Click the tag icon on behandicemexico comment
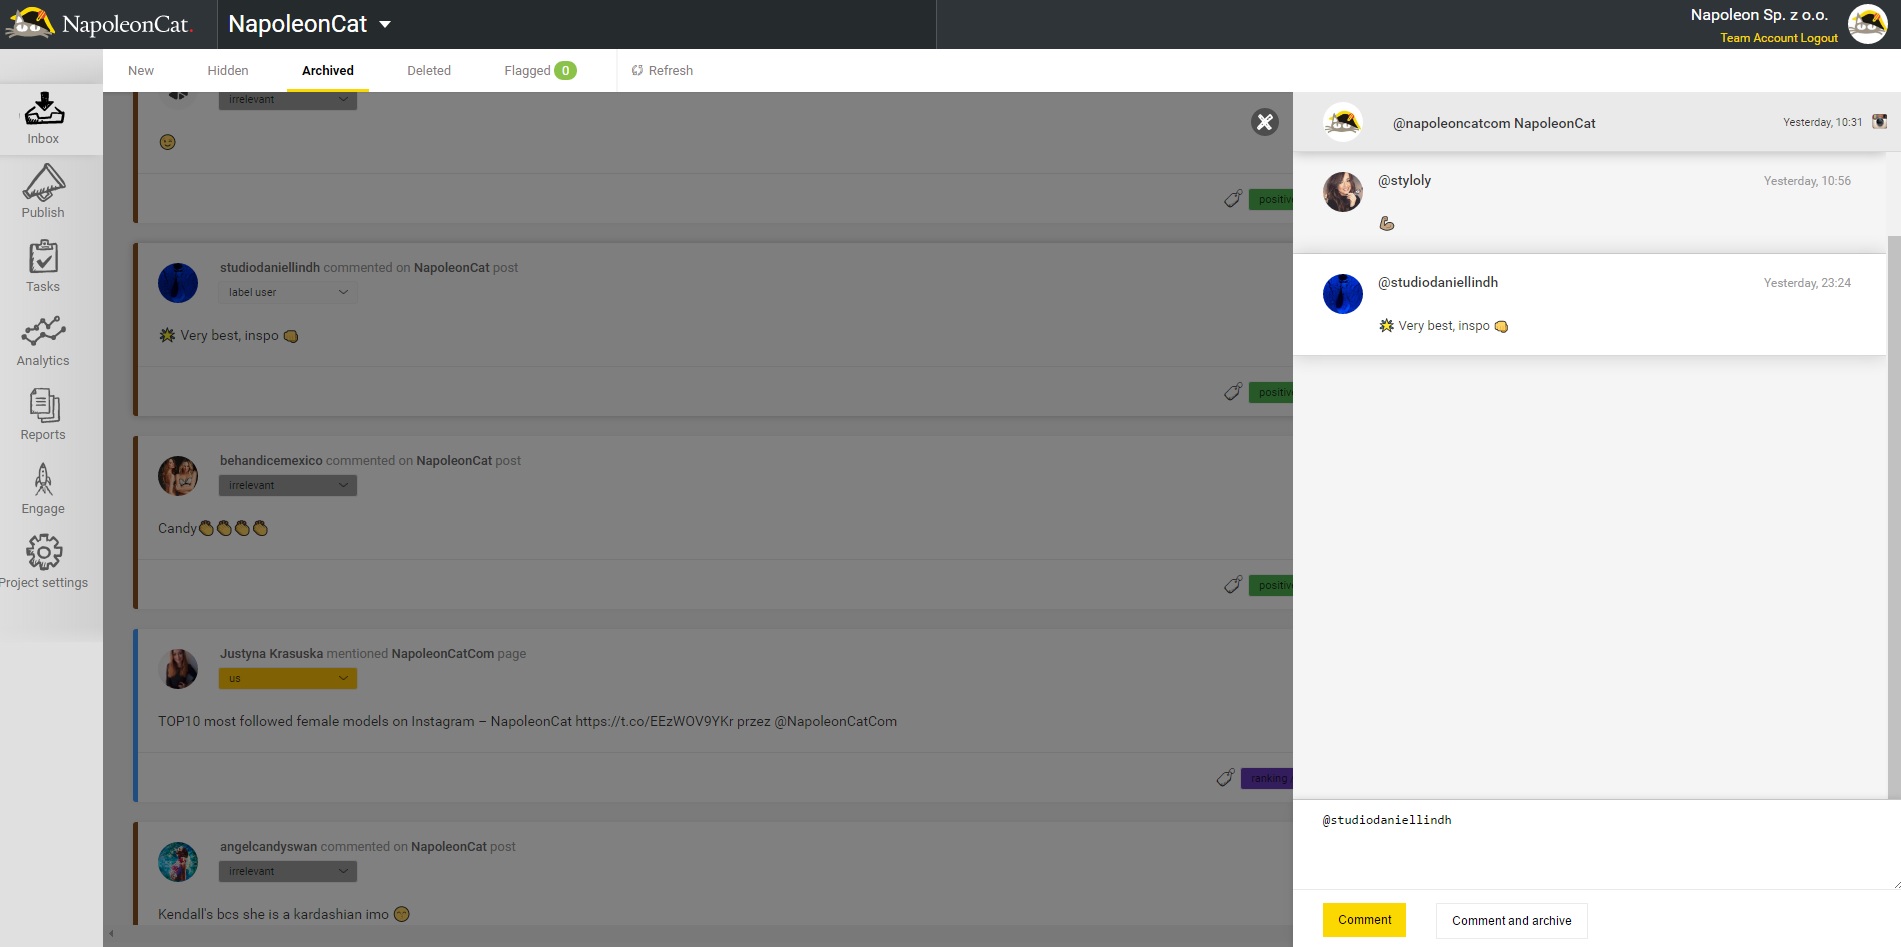The width and height of the screenshot is (1901, 947). pos(1233,585)
